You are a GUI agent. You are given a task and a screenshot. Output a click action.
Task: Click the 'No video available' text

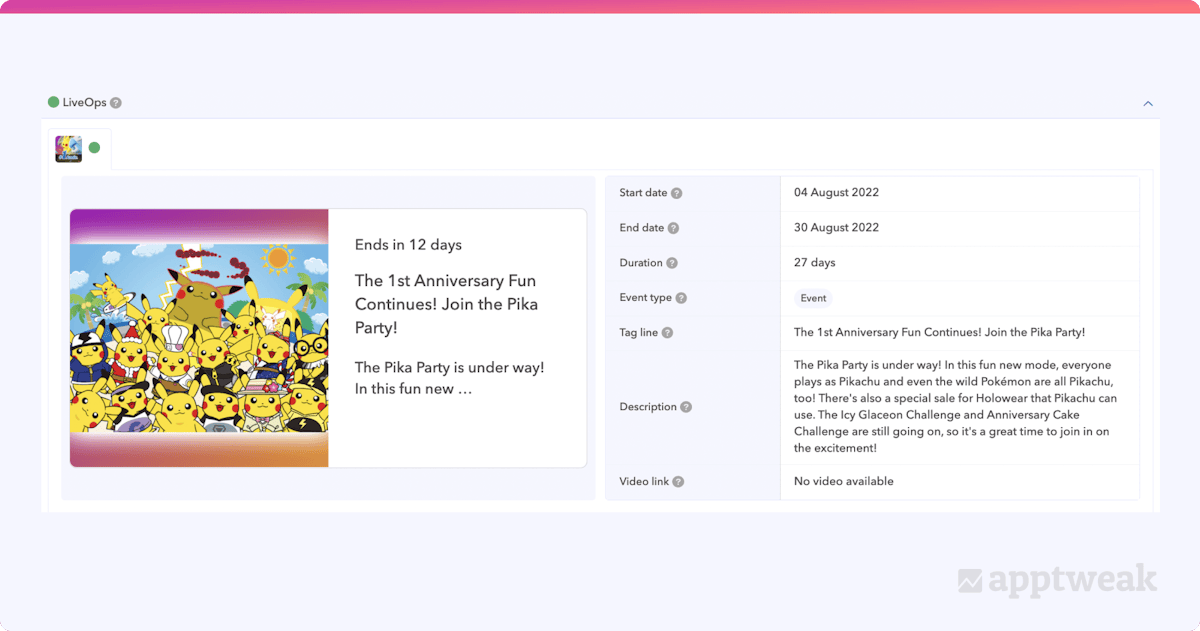(x=843, y=482)
